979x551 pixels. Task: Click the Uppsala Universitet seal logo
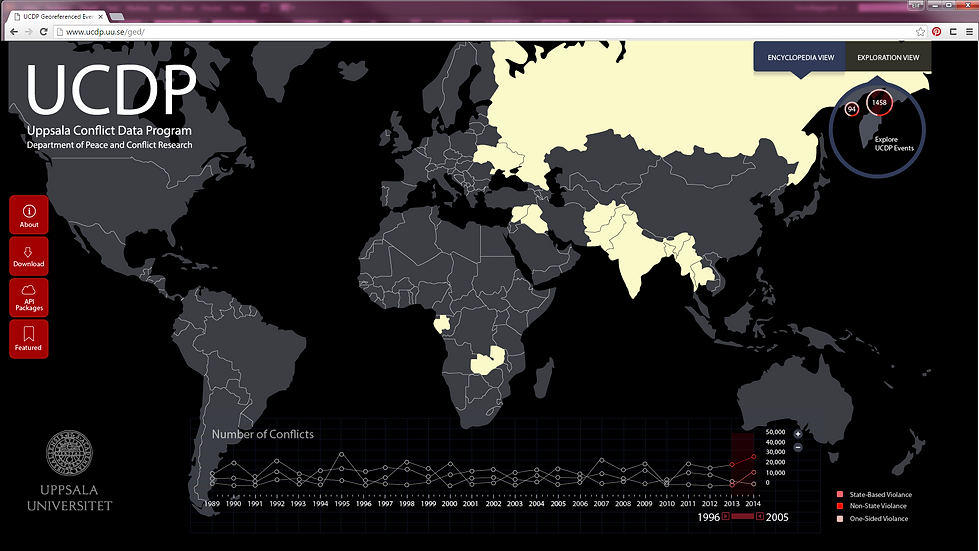(69, 452)
